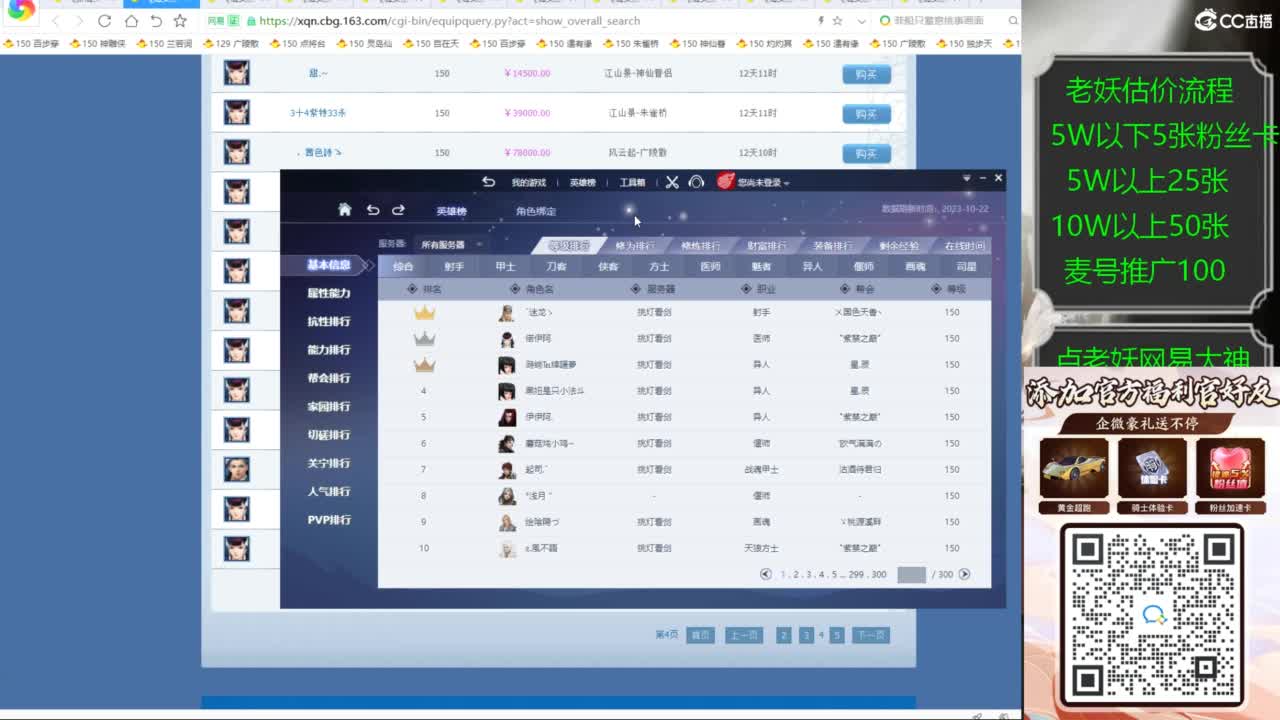Click the avatar of the rank 7 player
This screenshot has width=1280, height=720.
[x=507, y=469]
